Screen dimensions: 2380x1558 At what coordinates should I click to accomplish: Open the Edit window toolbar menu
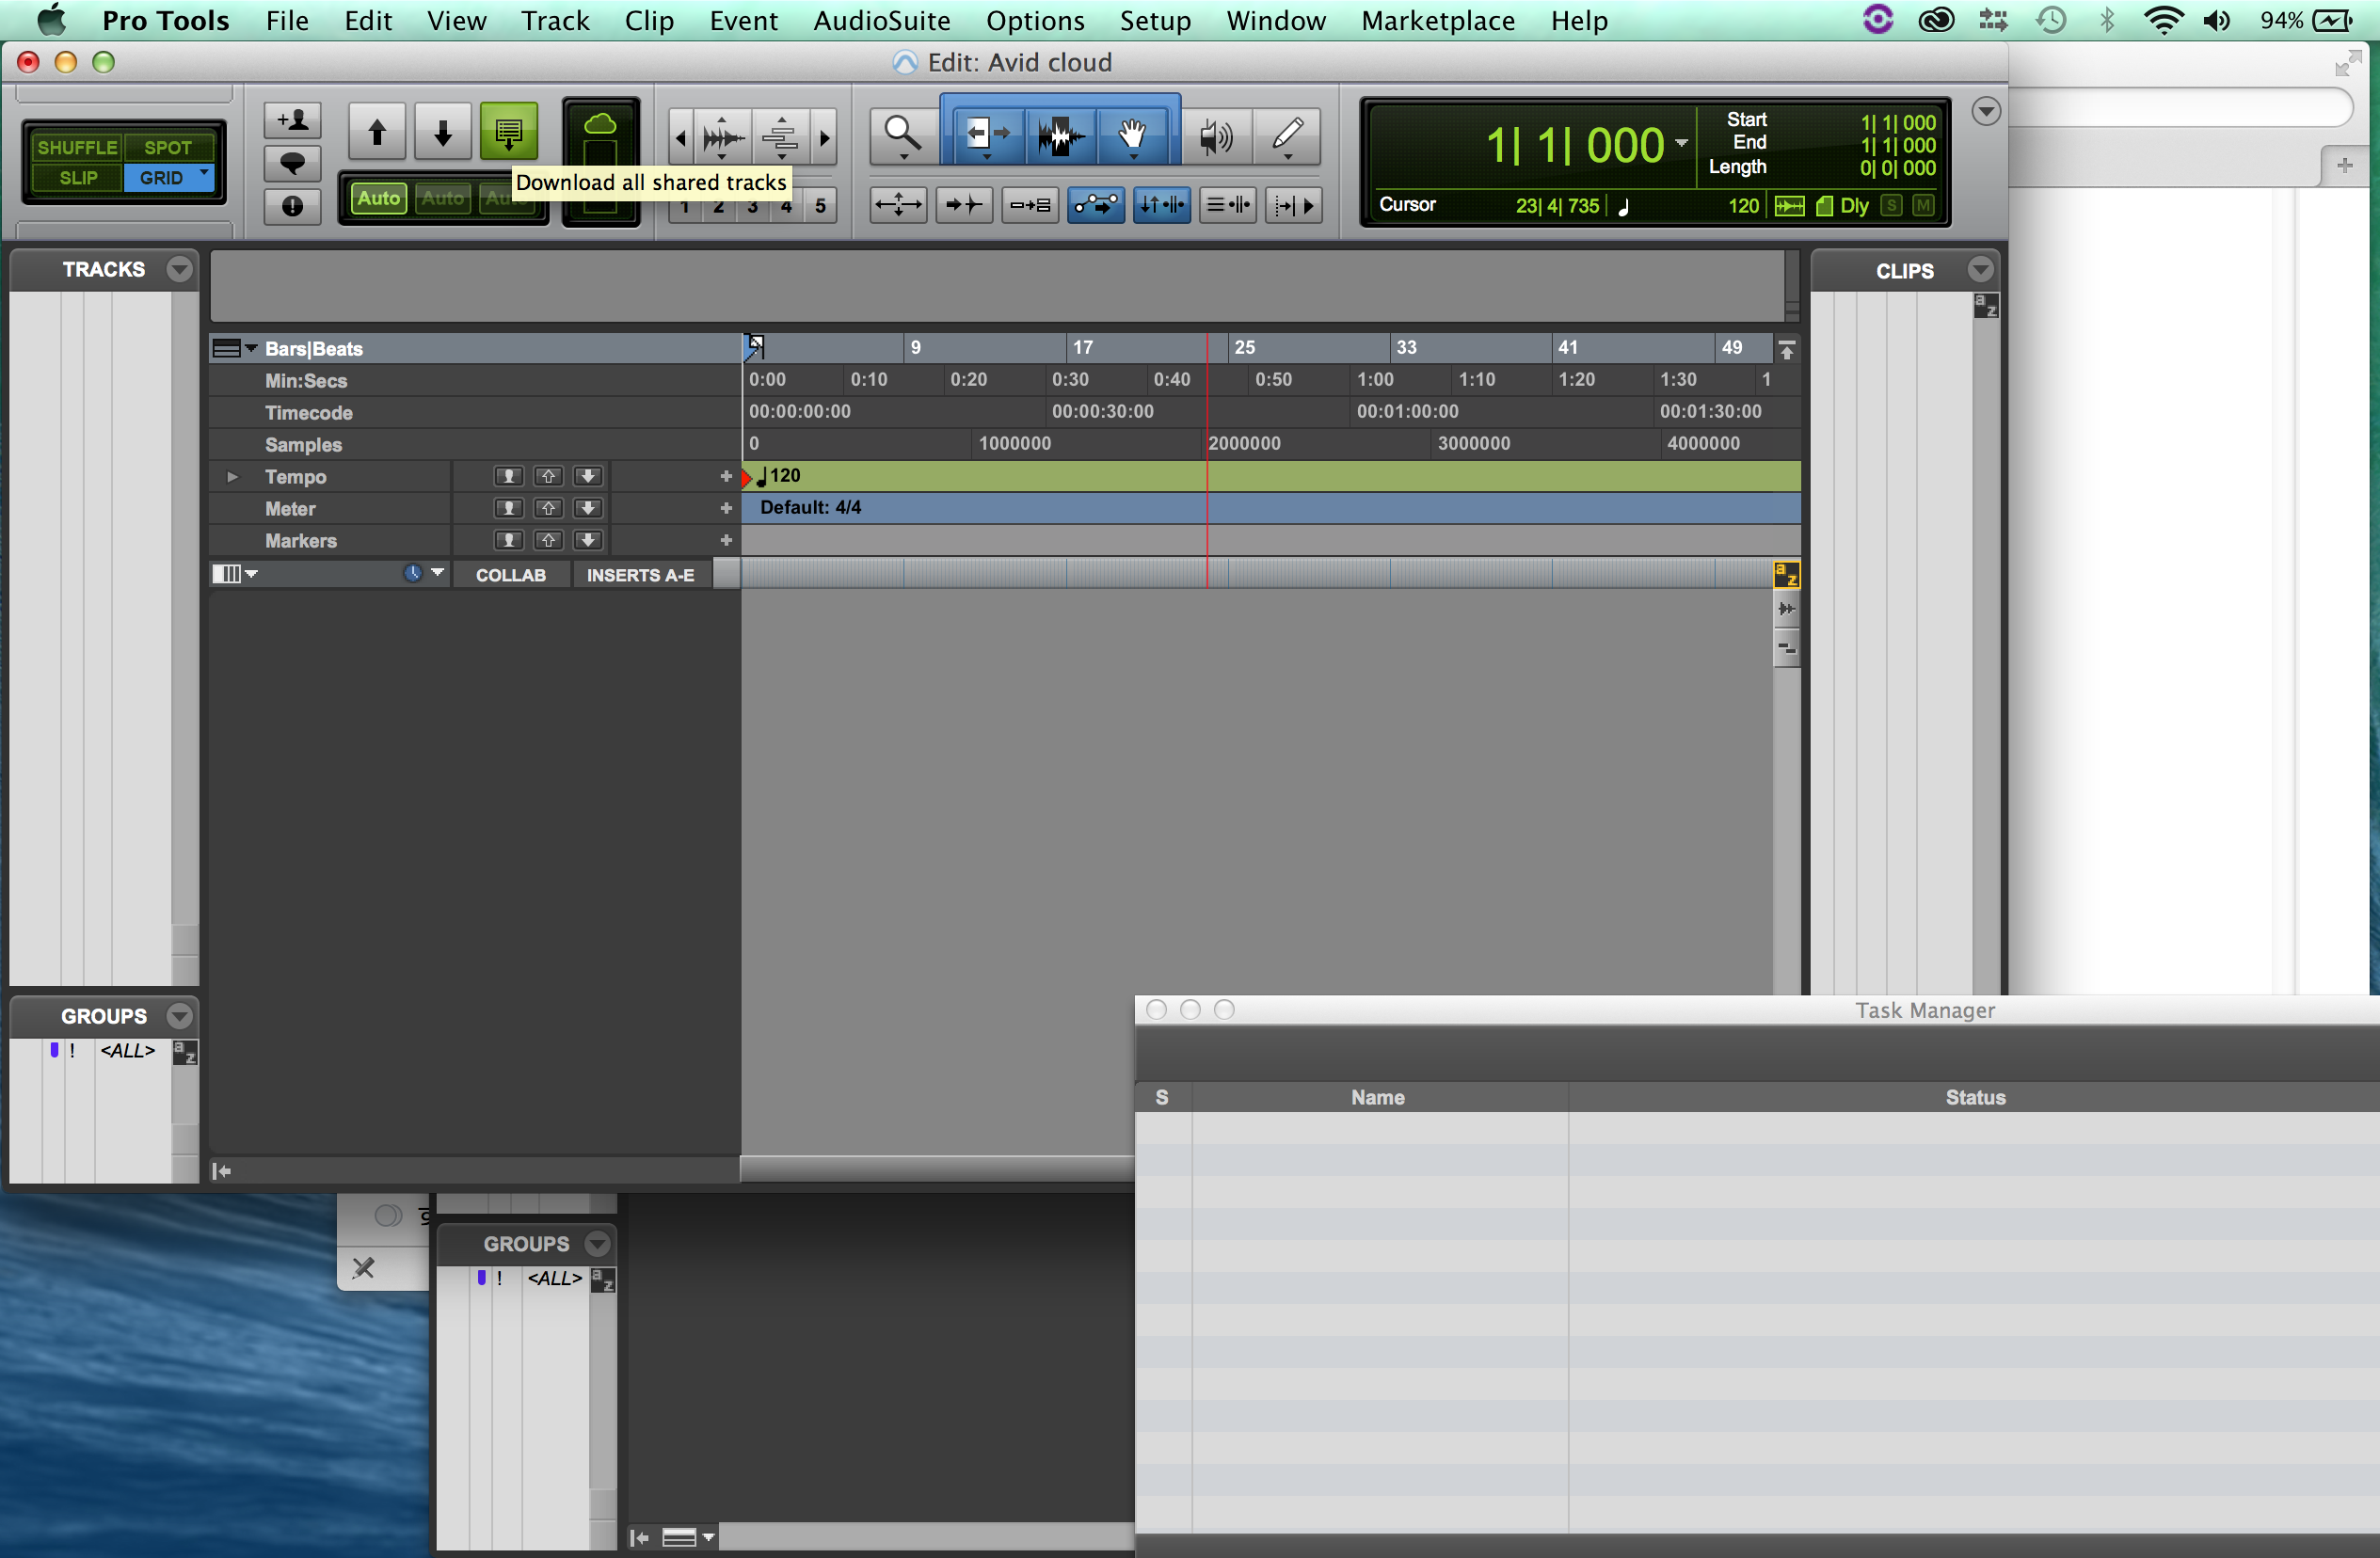tap(1986, 111)
